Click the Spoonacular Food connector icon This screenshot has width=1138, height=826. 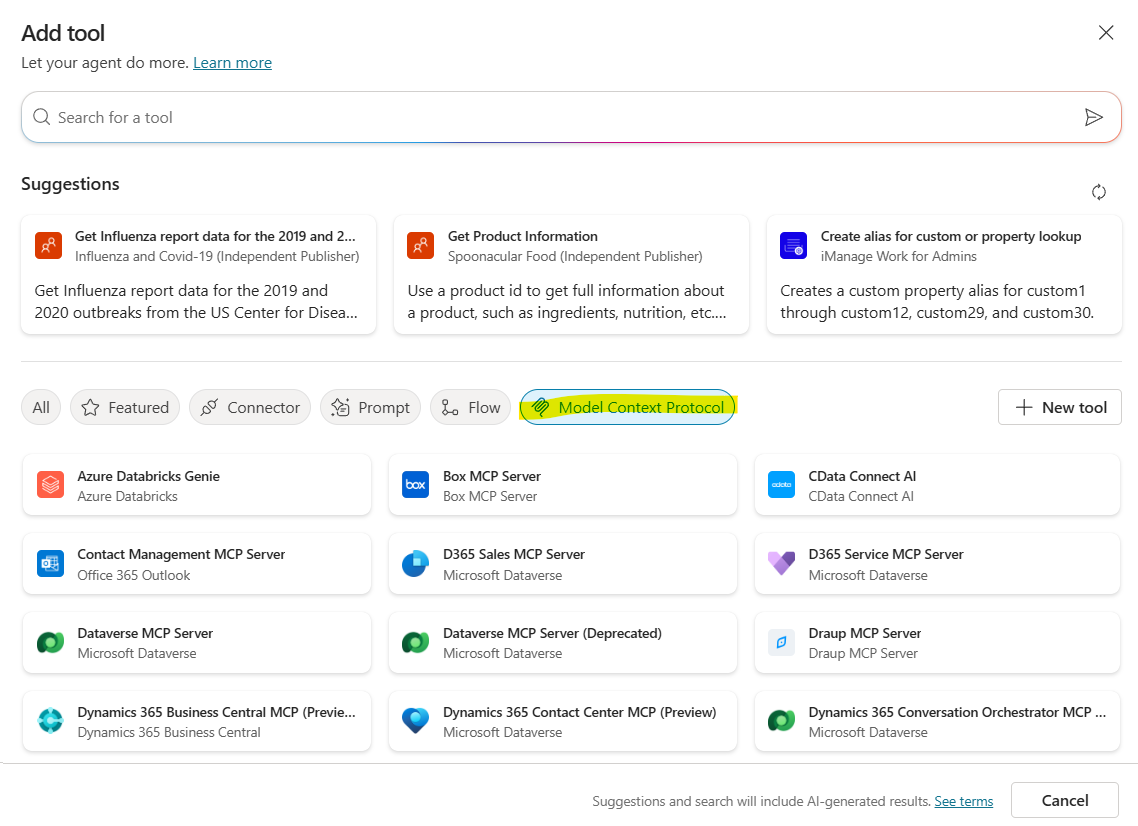pyautogui.click(x=421, y=245)
